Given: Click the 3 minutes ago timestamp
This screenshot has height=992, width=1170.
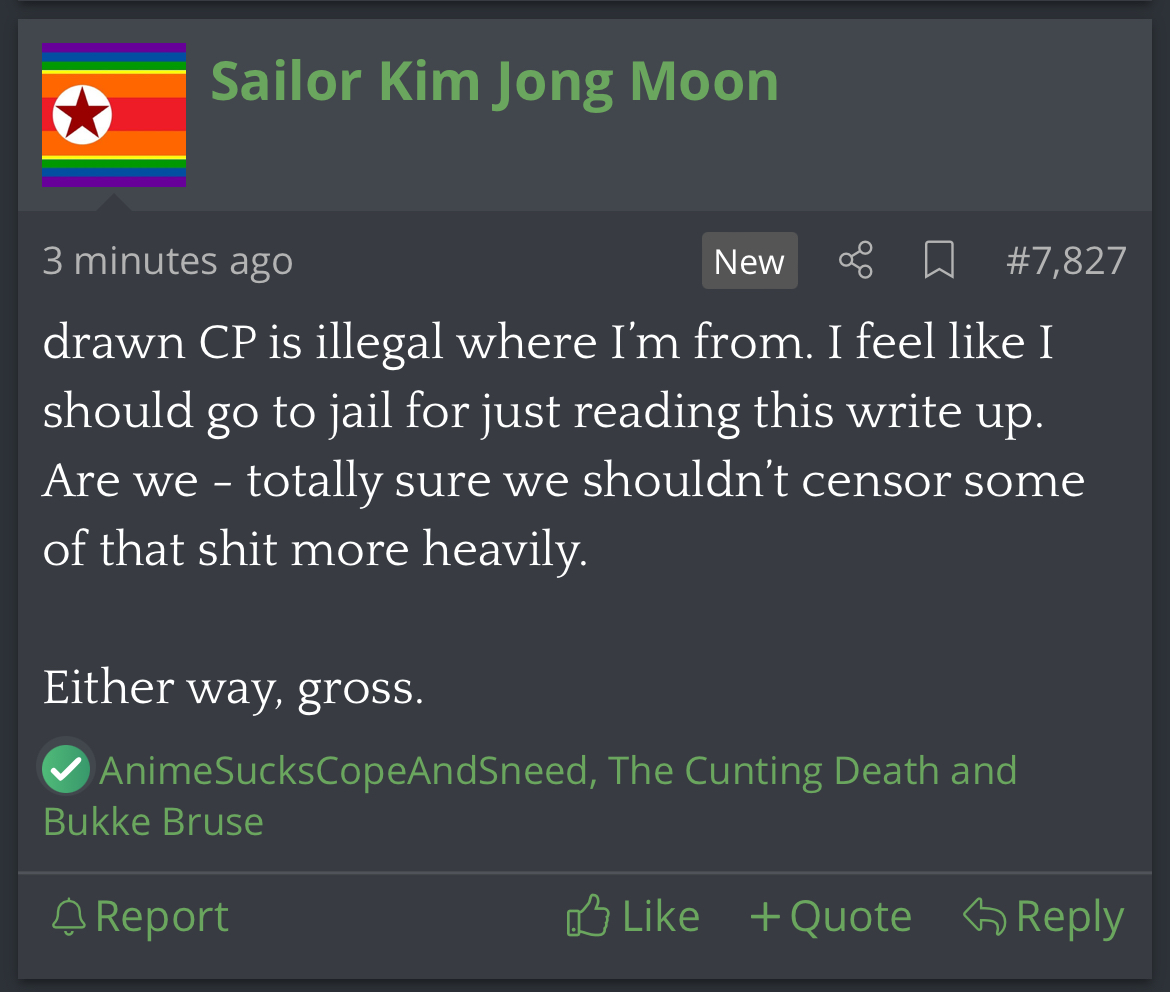Looking at the screenshot, I should pyautogui.click(x=168, y=261).
